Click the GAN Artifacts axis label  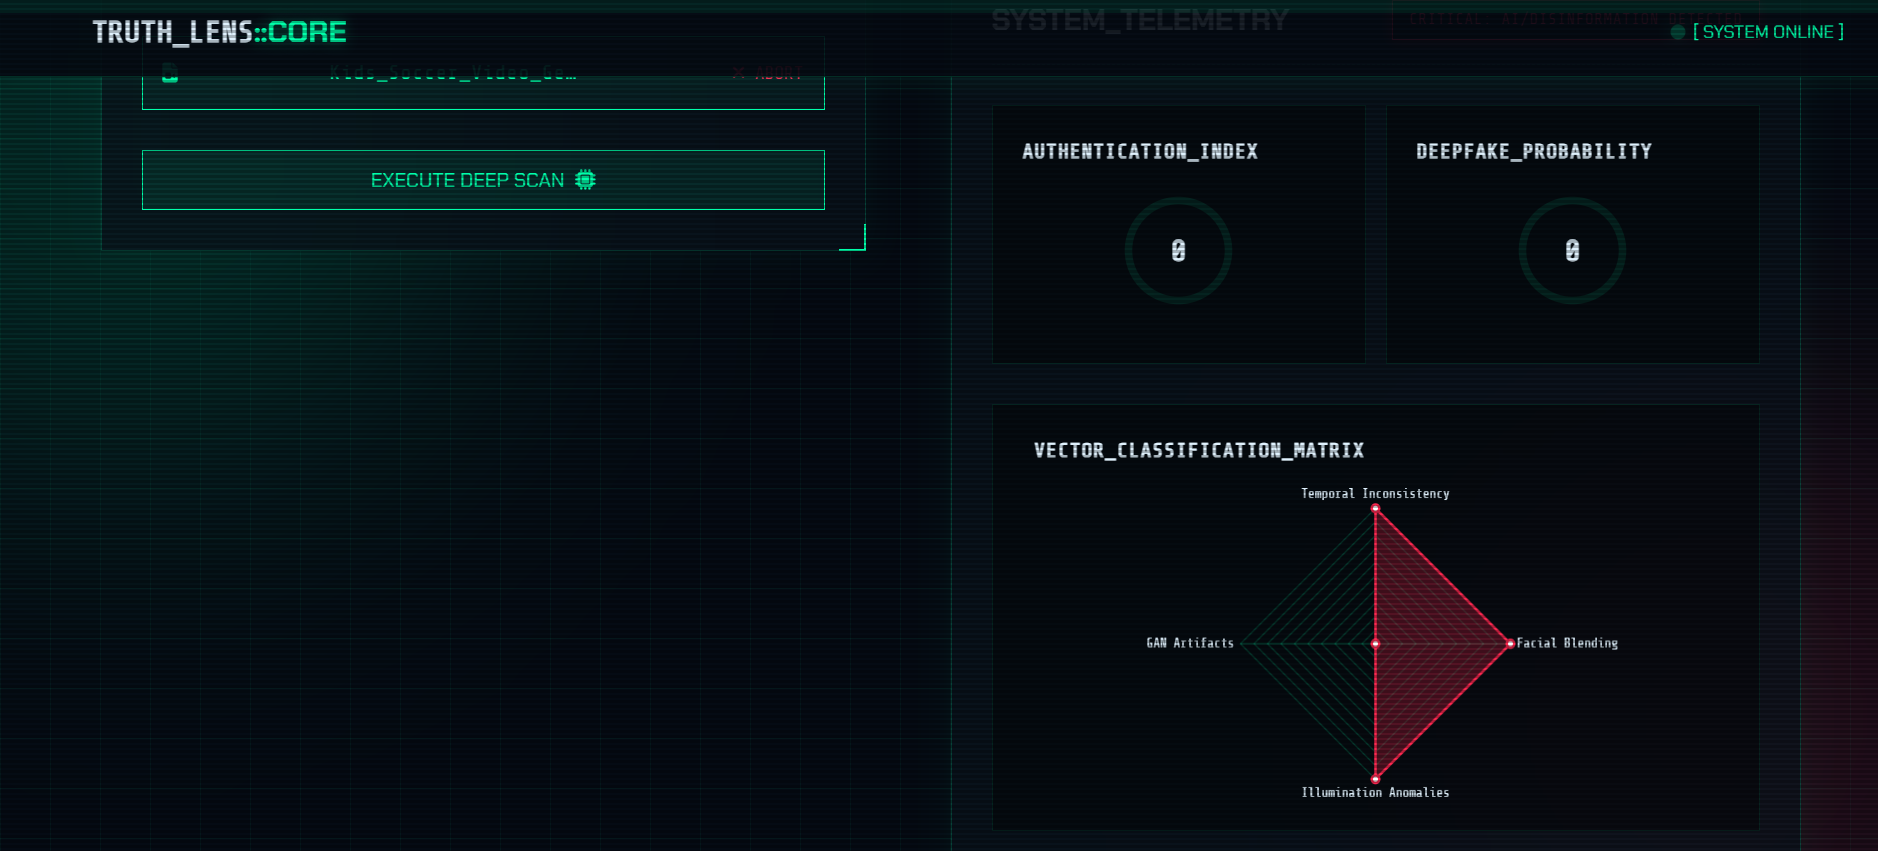1190,643
